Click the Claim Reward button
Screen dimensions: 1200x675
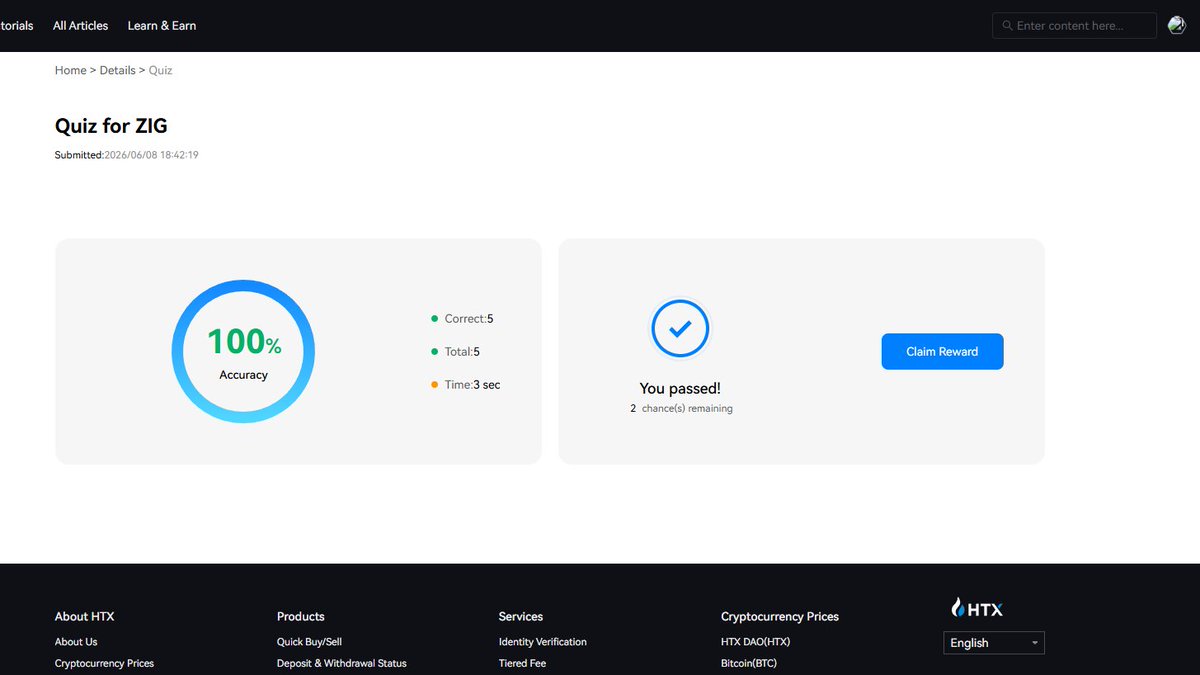[942, 352]
